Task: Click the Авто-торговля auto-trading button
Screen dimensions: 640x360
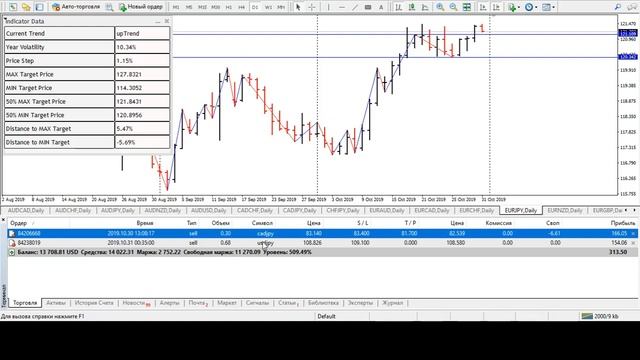Action: [x=76, y=7]
